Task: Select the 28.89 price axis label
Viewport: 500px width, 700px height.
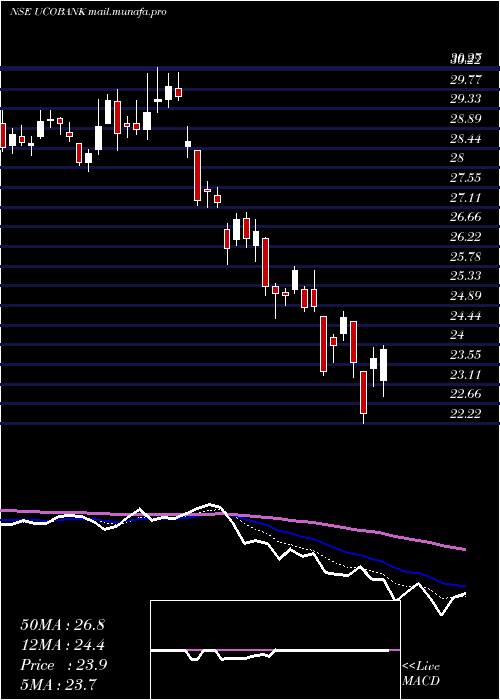Action: click(x=466, y=119)
